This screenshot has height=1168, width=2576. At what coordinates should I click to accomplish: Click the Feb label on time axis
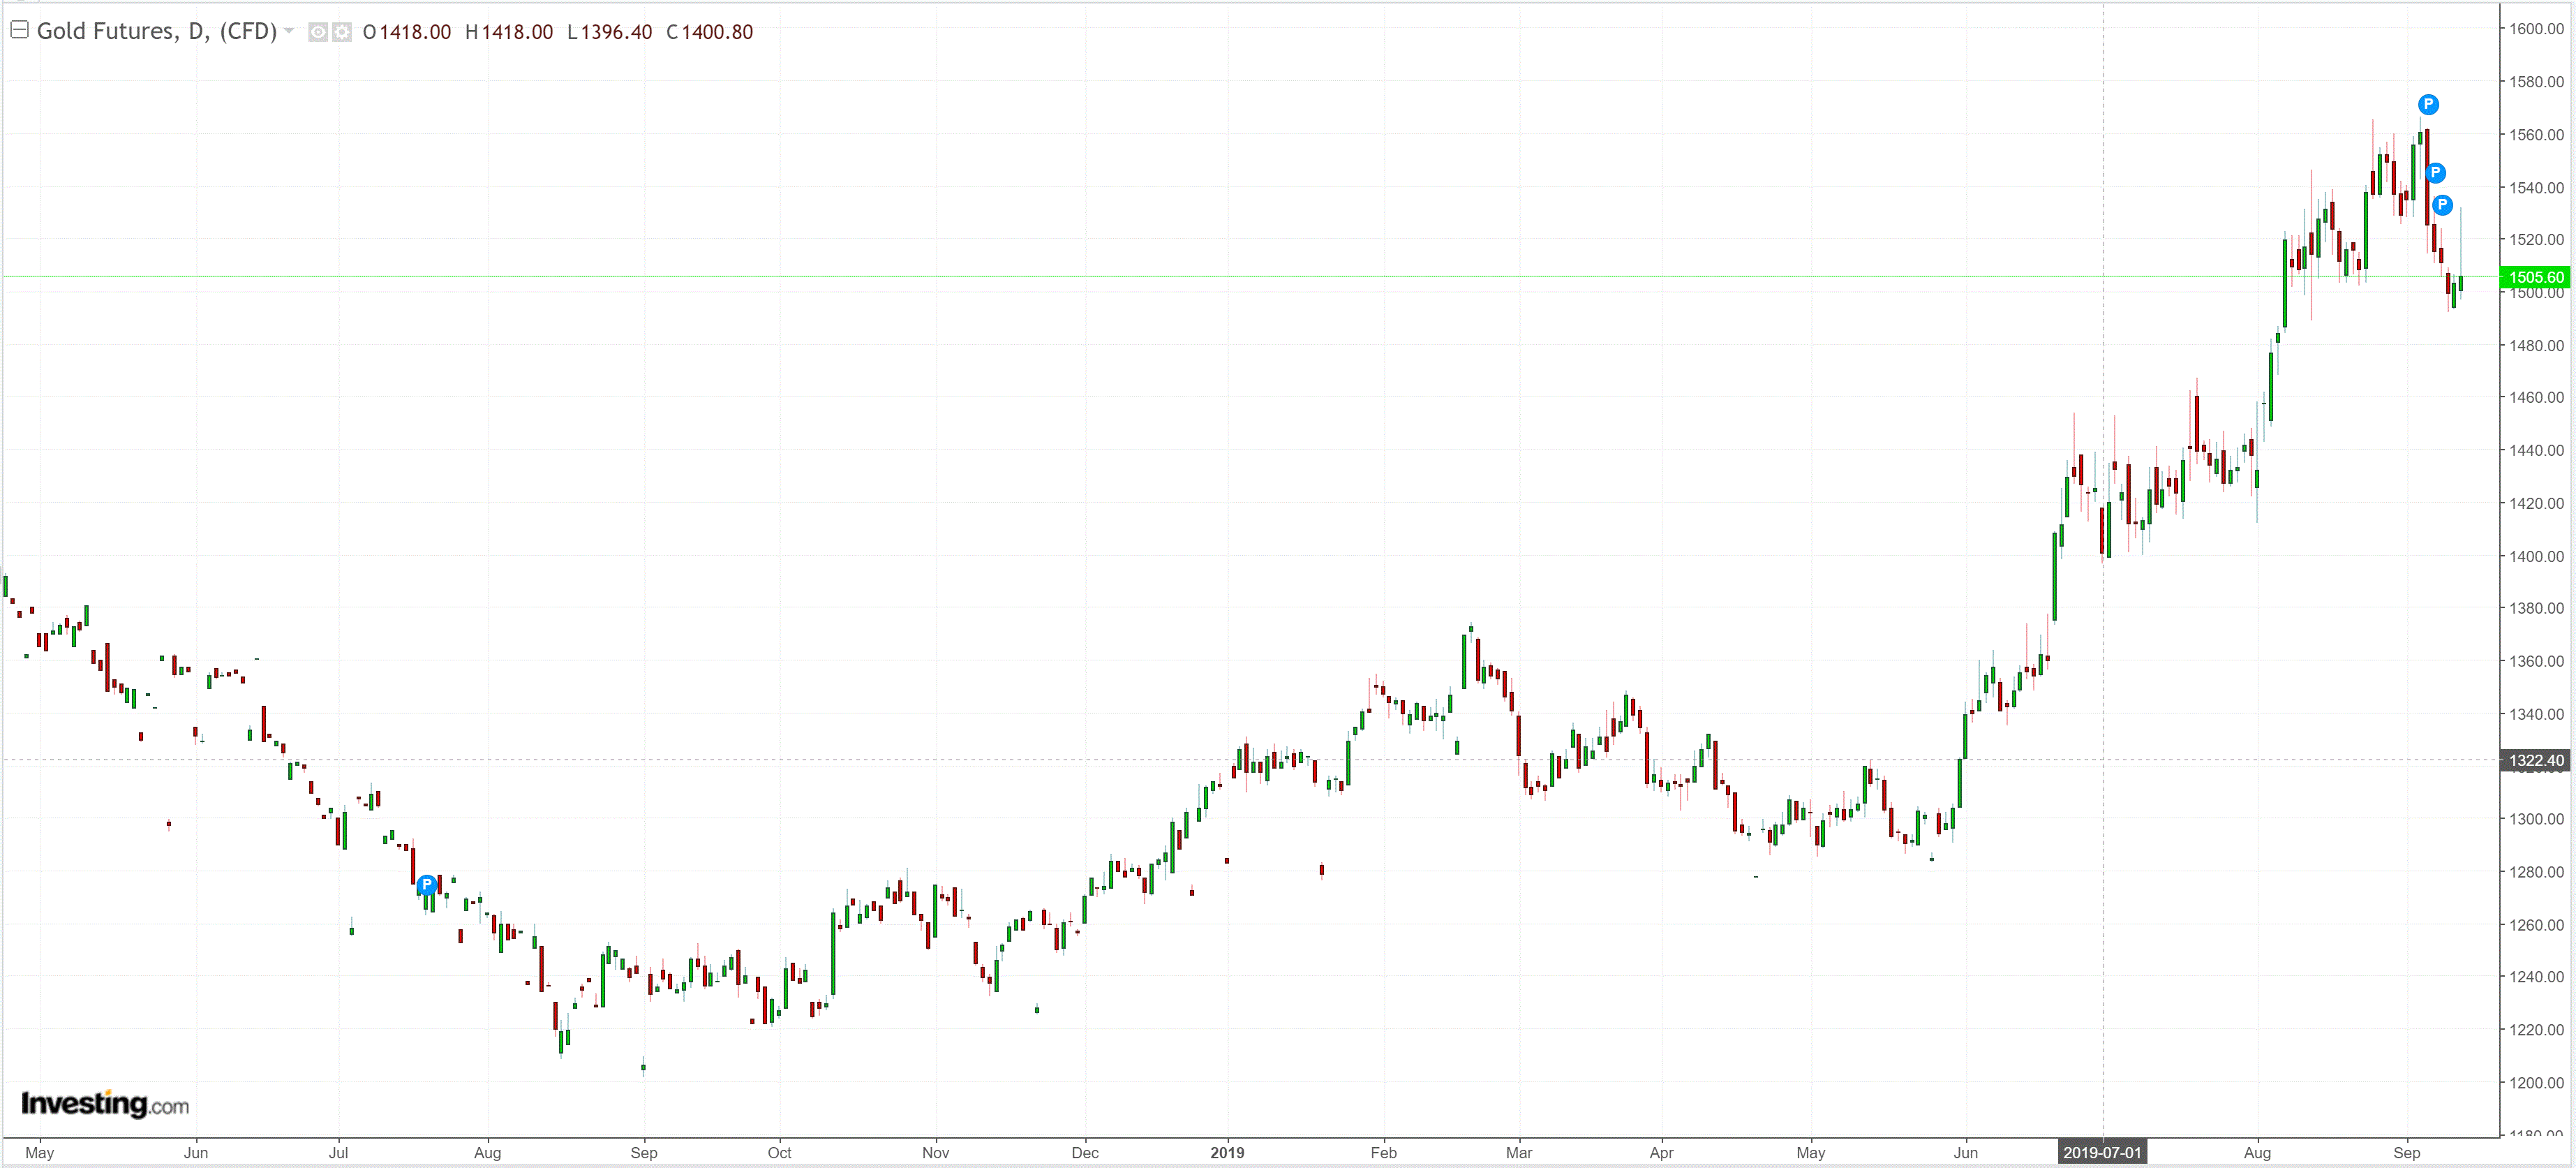tap(1383, 1152)
